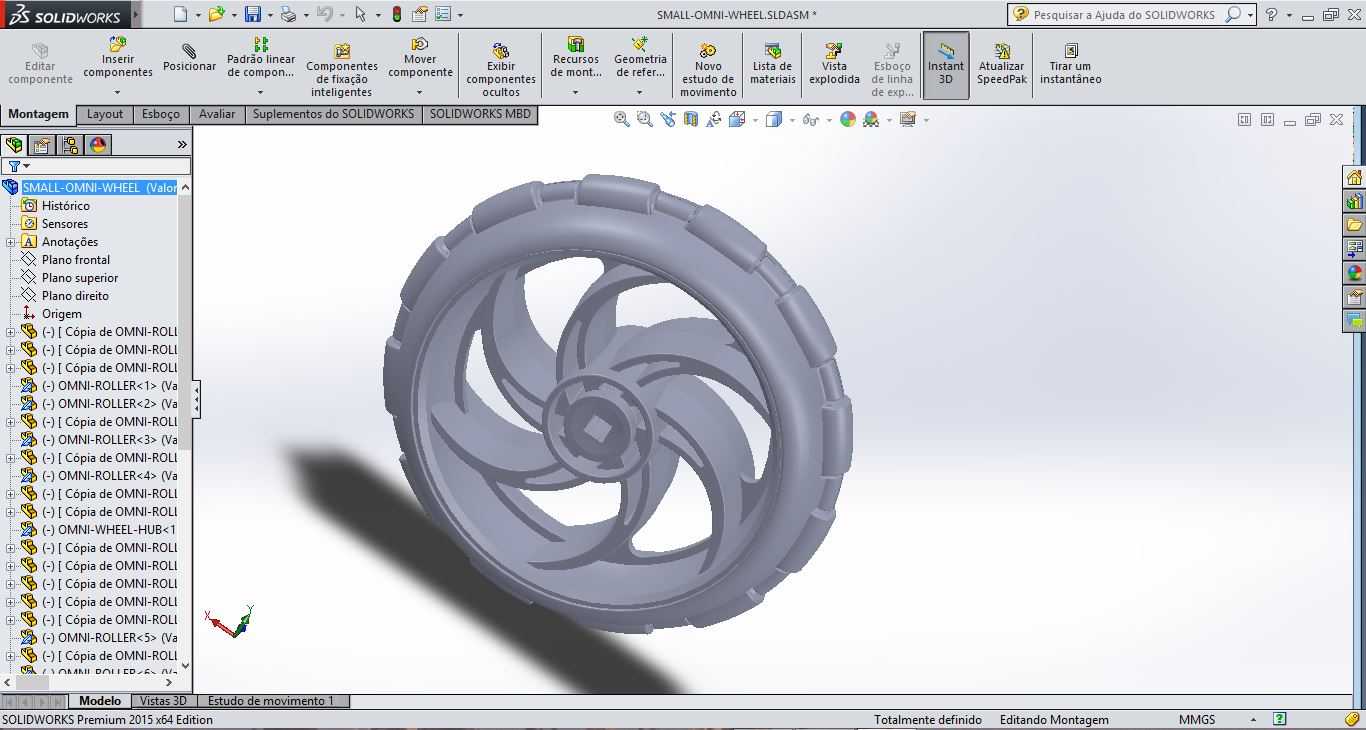Open the PropertyManager tab icon
Viewport: 1366px width, 730px height.
(42, 145)
